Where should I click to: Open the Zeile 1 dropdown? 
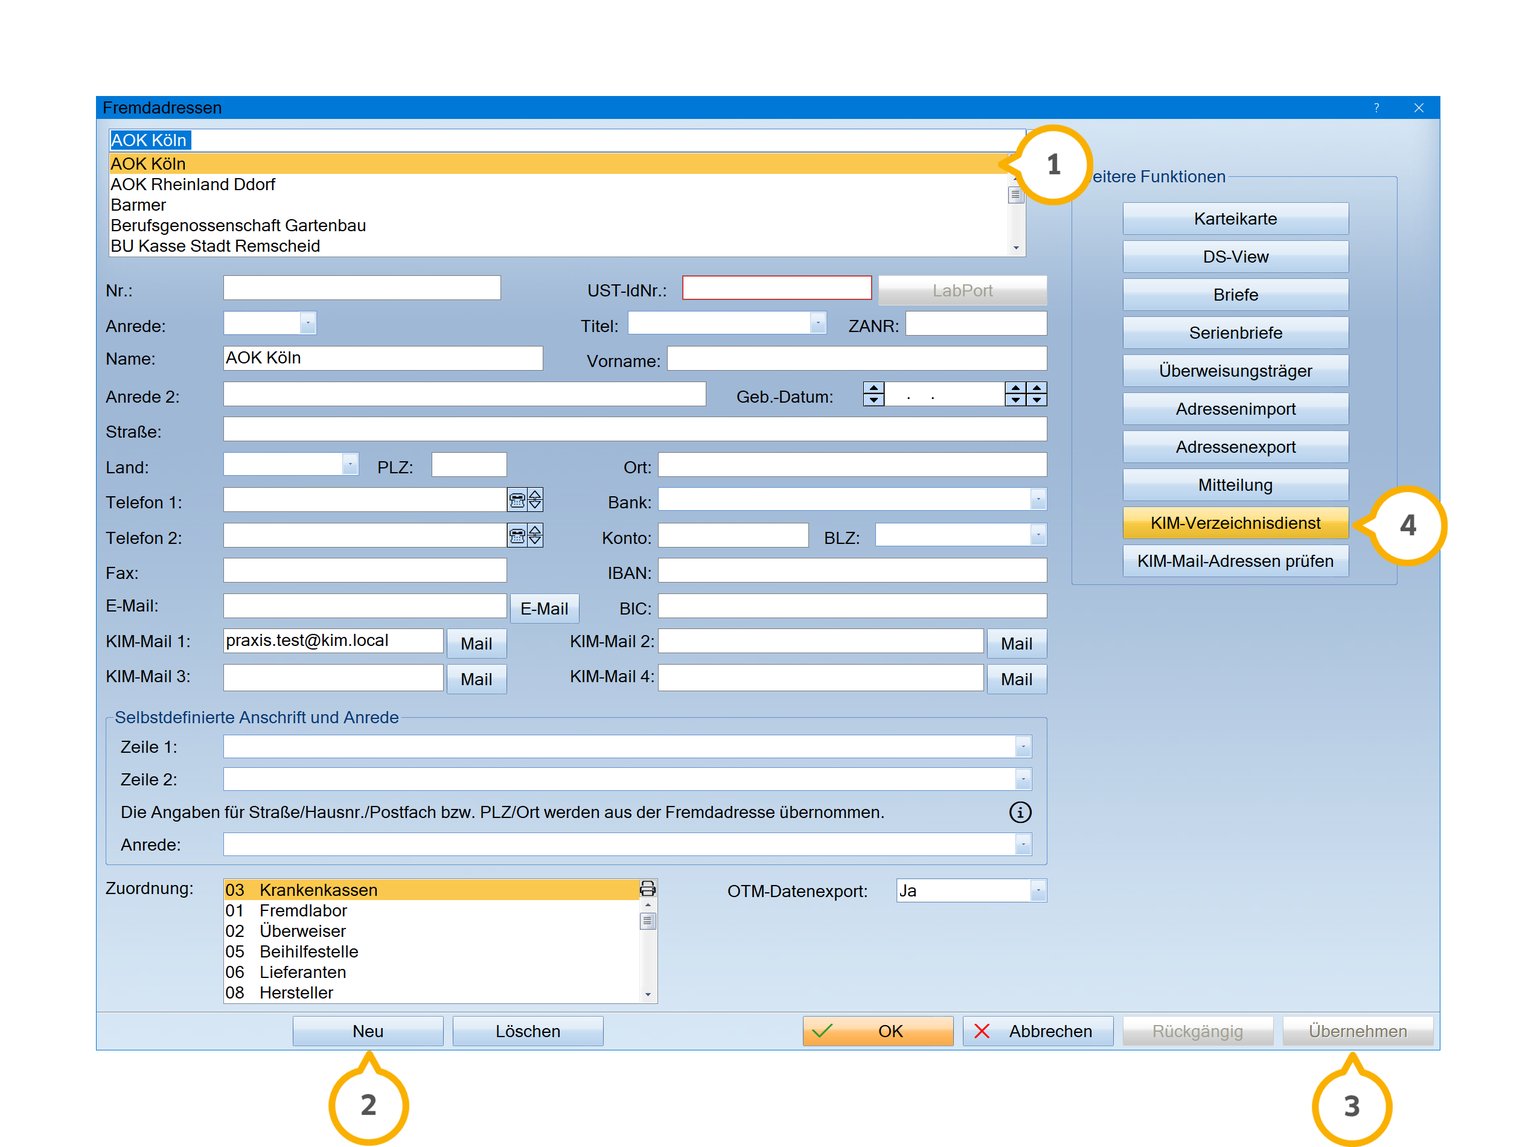point(1023,746)
